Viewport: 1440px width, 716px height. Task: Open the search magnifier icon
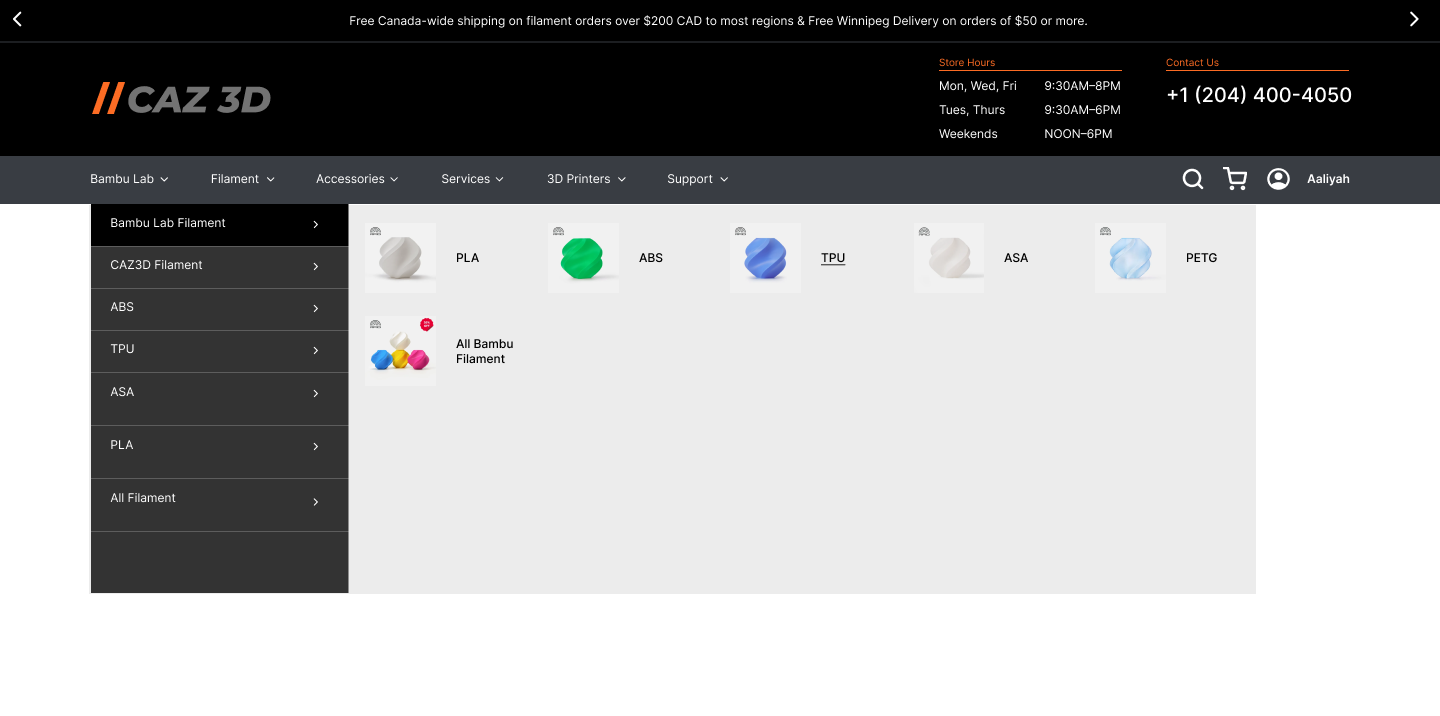point(1192,179)
